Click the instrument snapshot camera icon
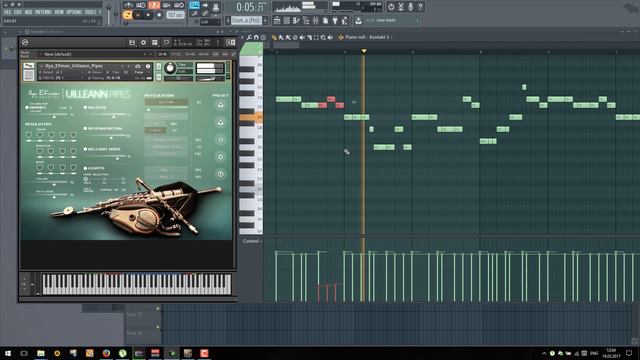This screenshot has height=360, width=640. (138, 66)
